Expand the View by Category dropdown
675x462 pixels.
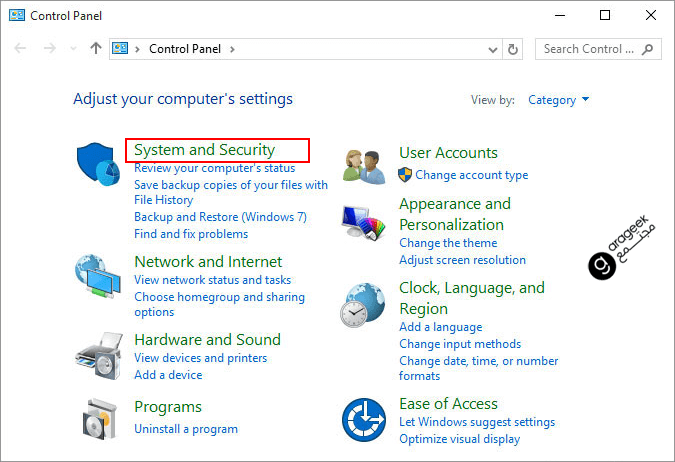click(x=558, y=100)
